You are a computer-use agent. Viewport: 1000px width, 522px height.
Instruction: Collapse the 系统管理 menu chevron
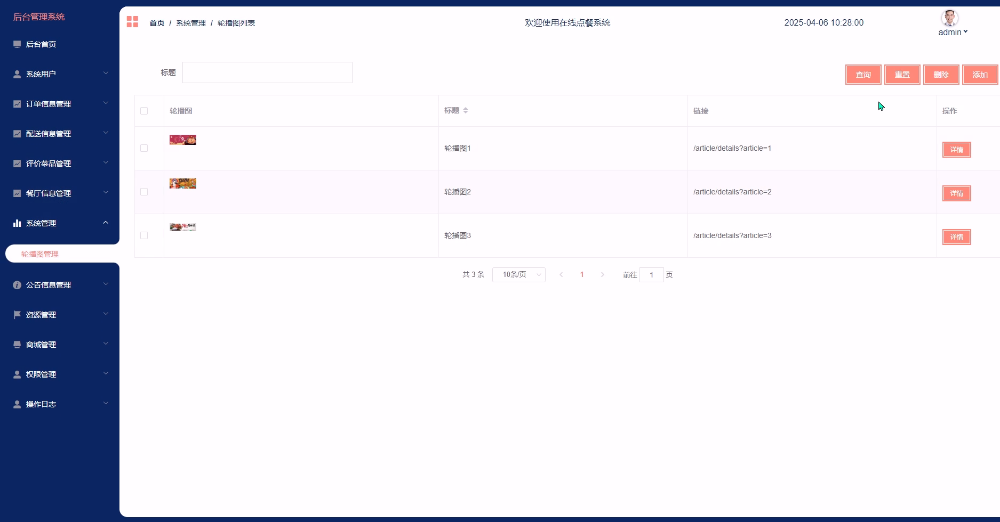[x=106, y=223]
